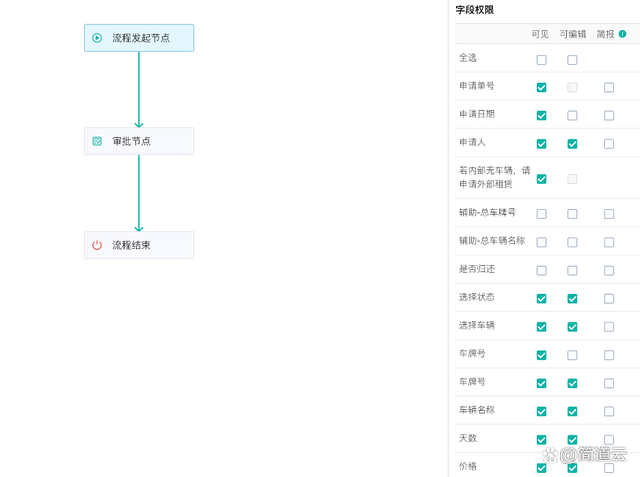Screen dimensions: 640x477
Task: Check 可见 for 辅助-总车牌号 field
Action: 541,214
